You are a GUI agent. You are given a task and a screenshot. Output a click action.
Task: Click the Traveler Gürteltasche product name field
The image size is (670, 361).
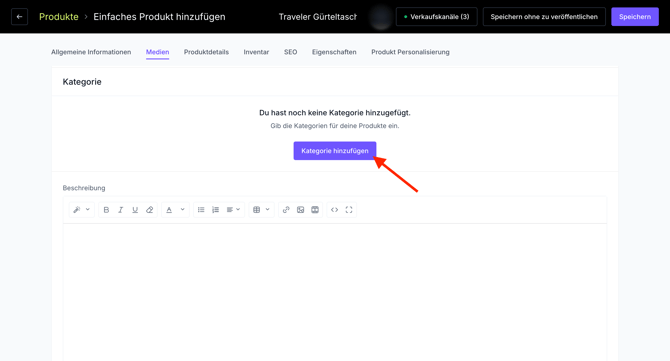pyautogui.click(x=317, y=17)
